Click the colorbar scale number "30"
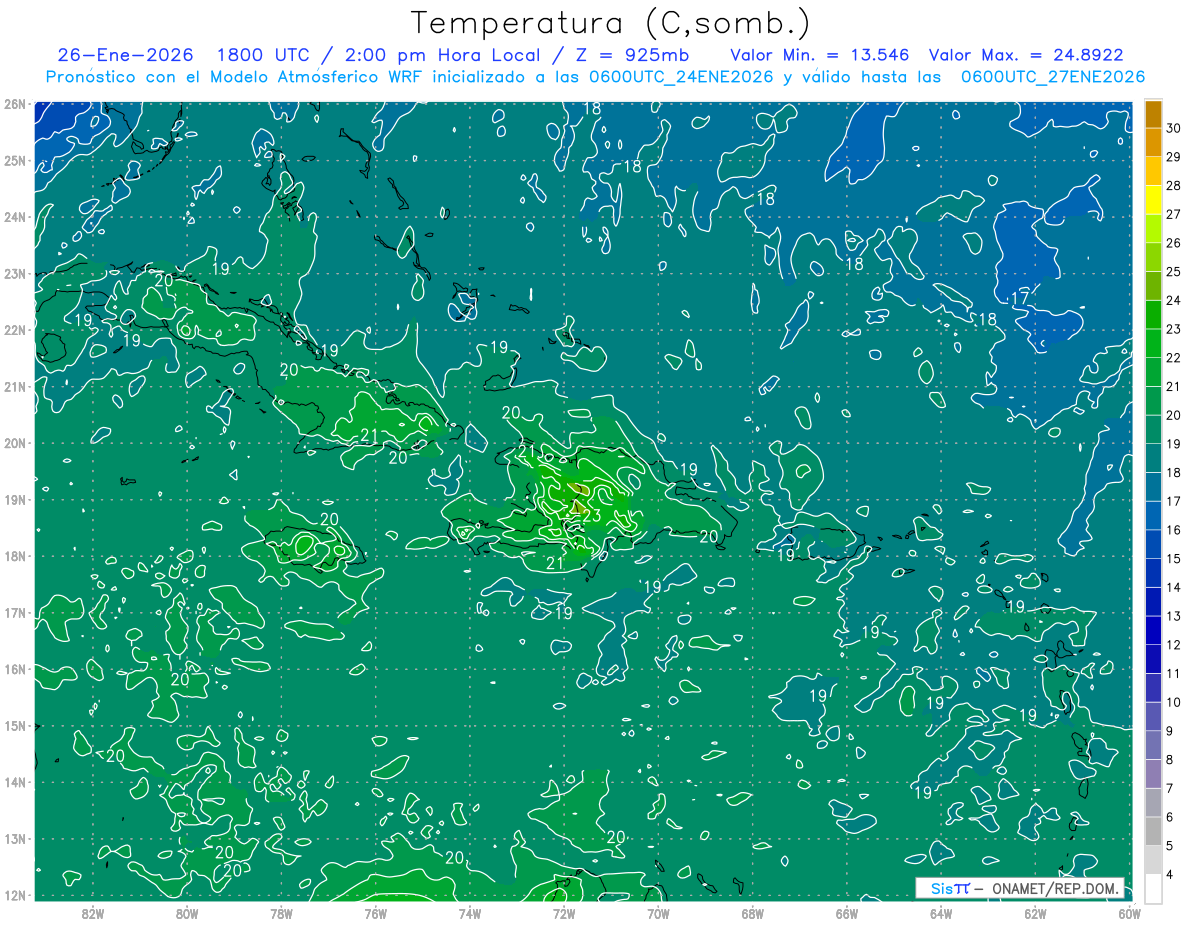 pos(1175,128)
